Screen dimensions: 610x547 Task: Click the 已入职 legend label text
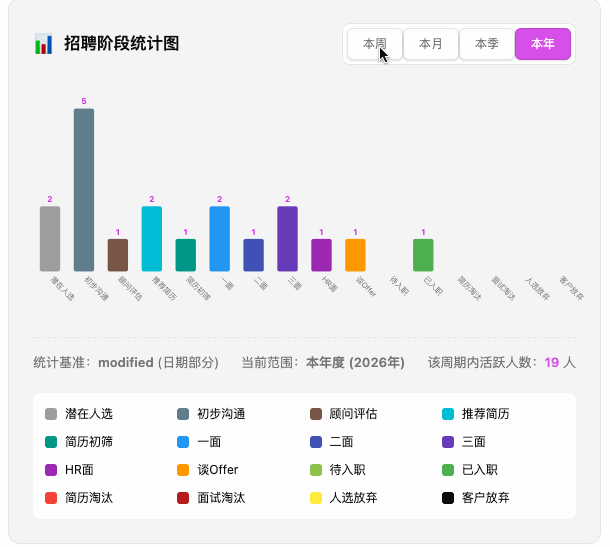point(480,470)
